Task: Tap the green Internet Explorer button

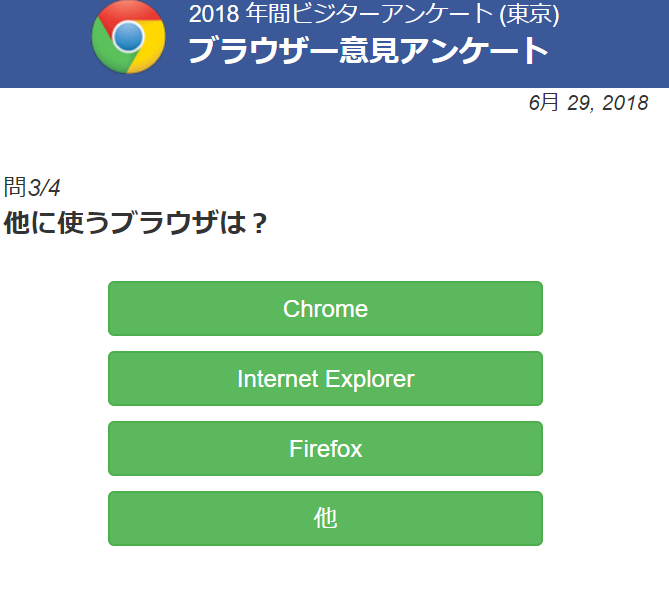Action: pyautogui.click(x=325, y=378)
